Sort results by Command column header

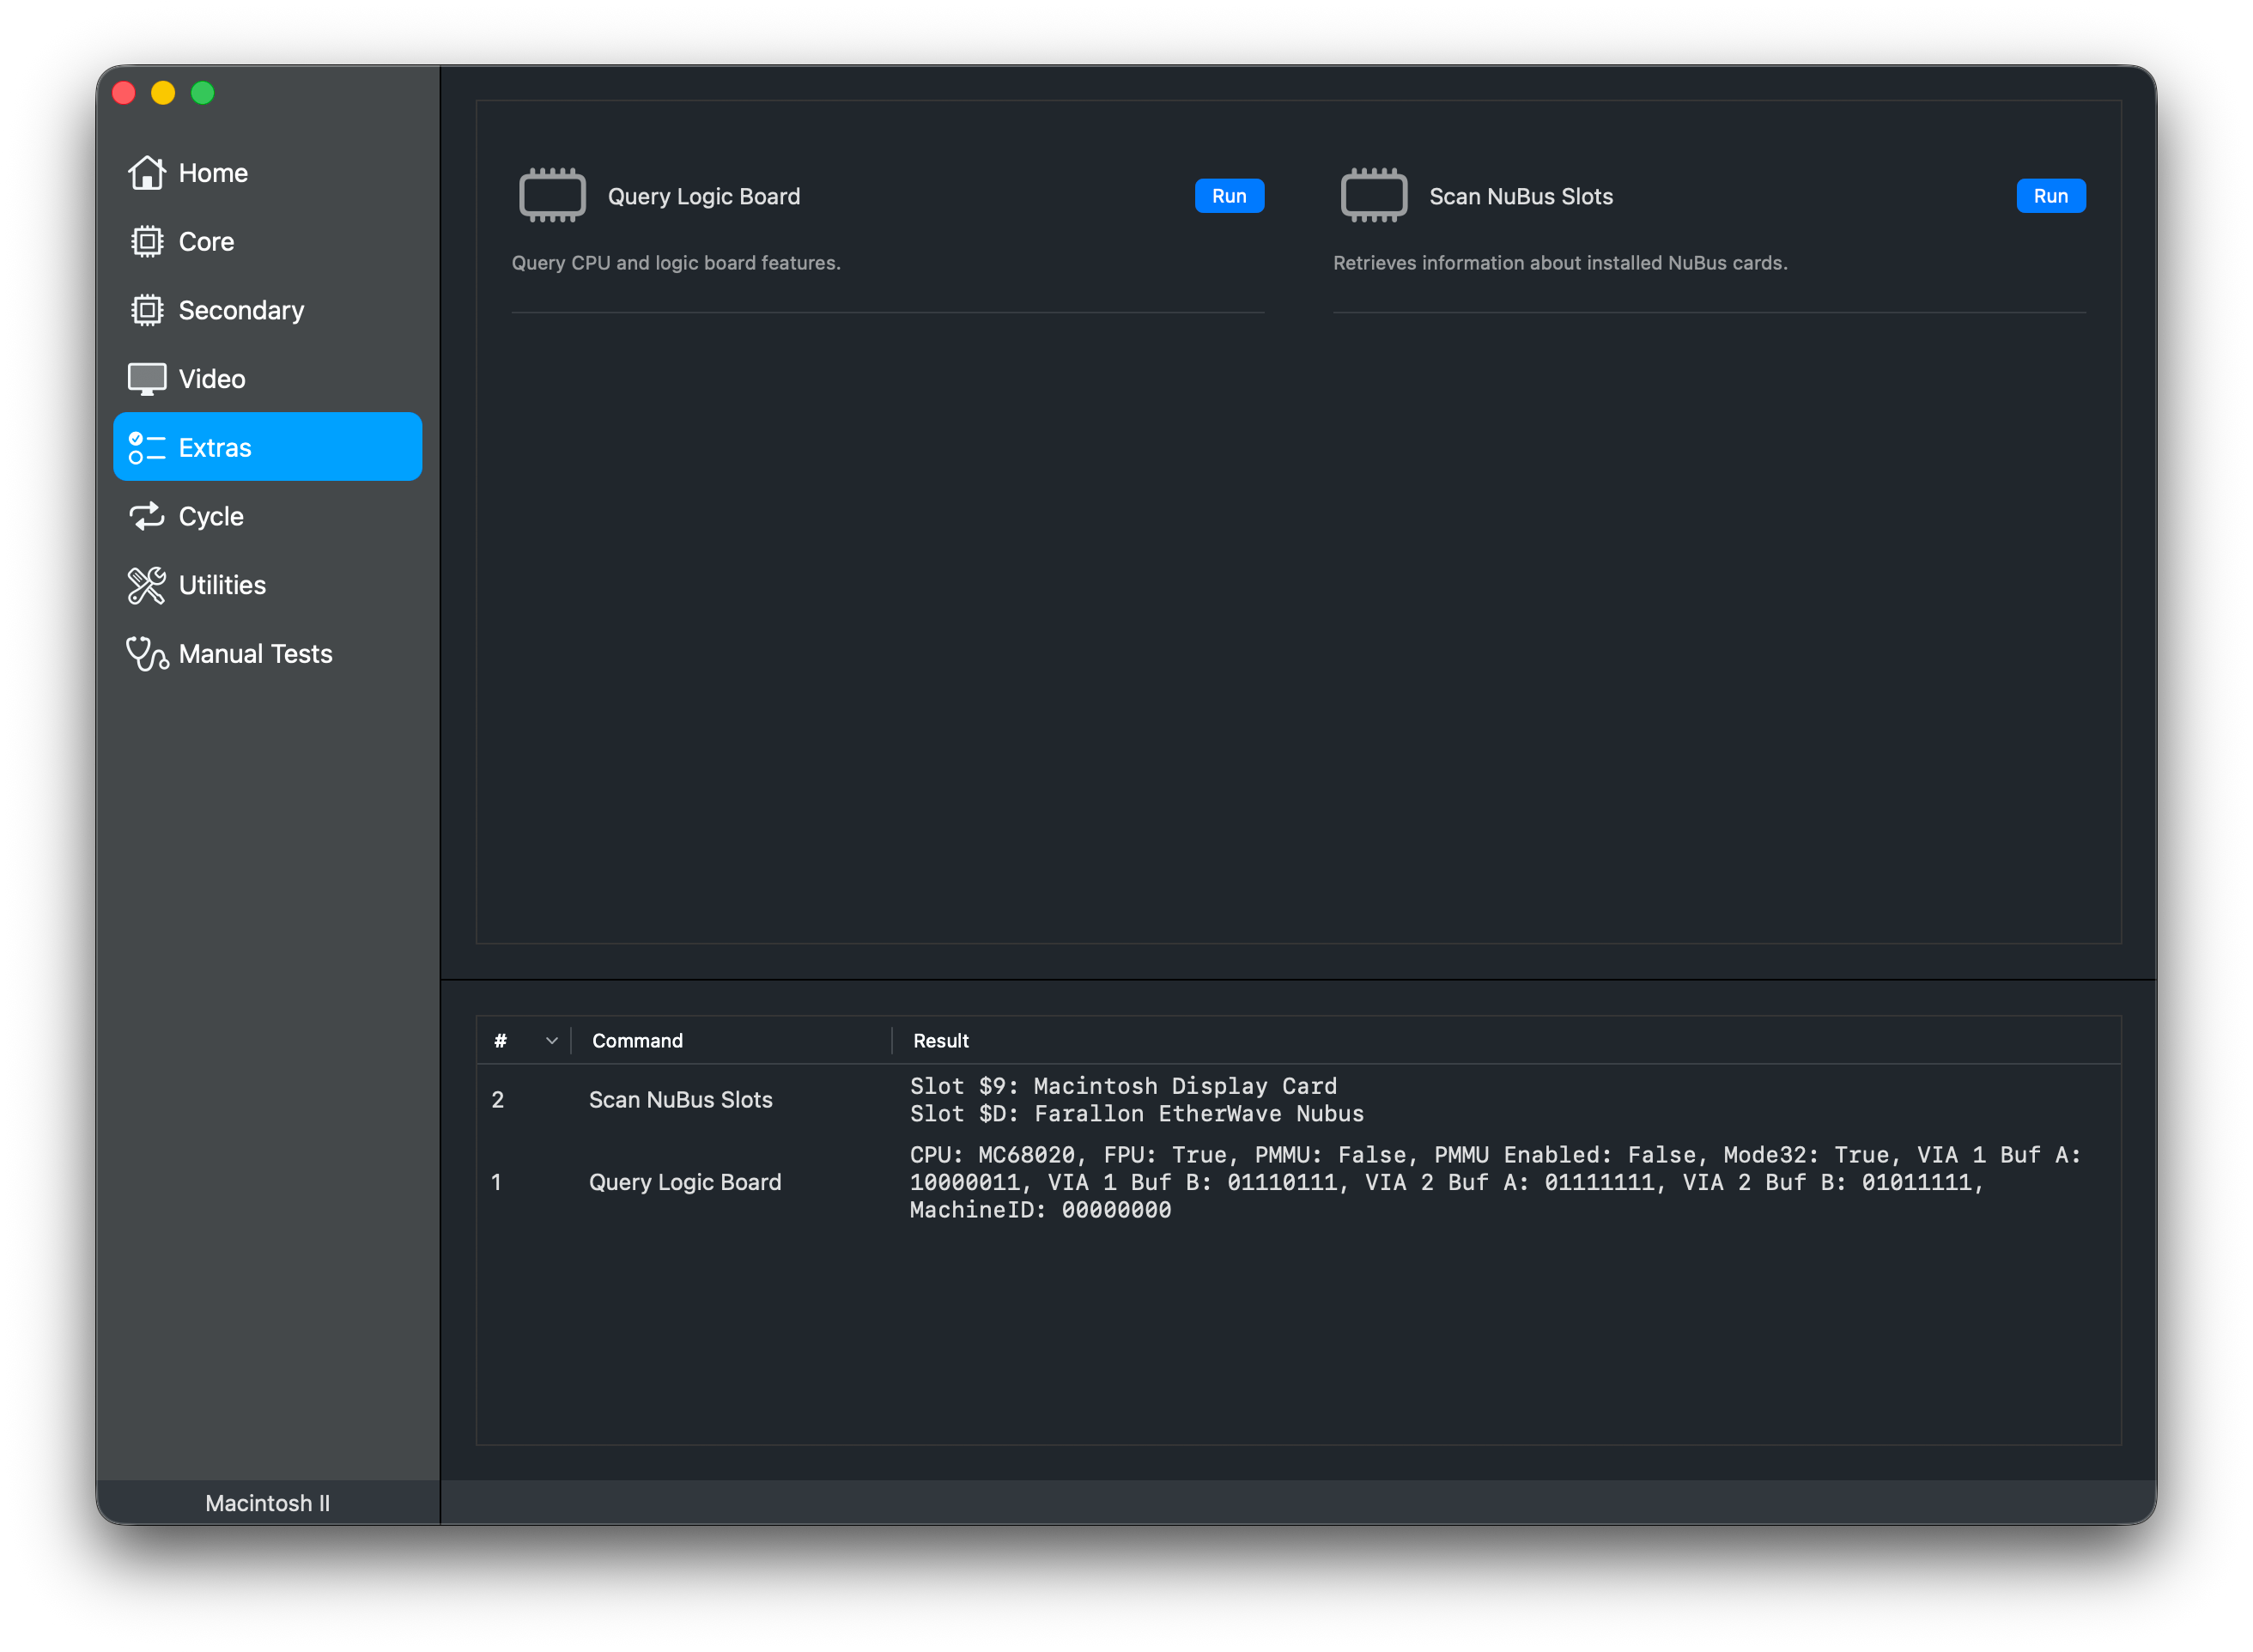pos(637,1041)
